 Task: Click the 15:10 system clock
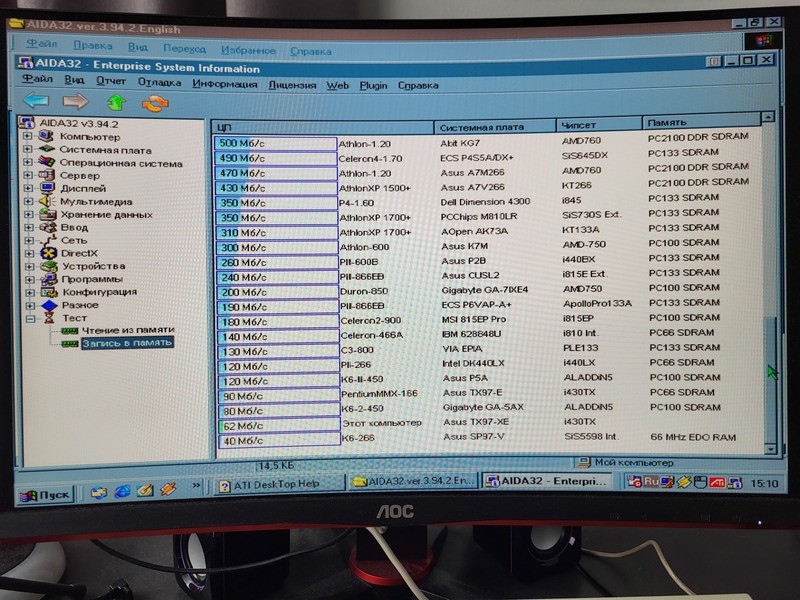(764, 483)
